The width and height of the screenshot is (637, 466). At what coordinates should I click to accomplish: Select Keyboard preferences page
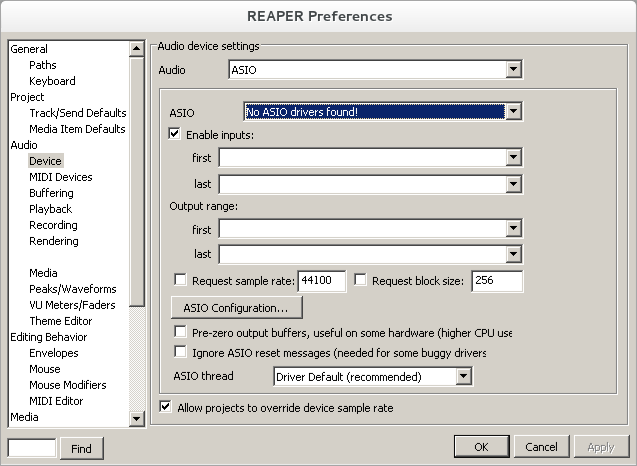pos(52,81)
